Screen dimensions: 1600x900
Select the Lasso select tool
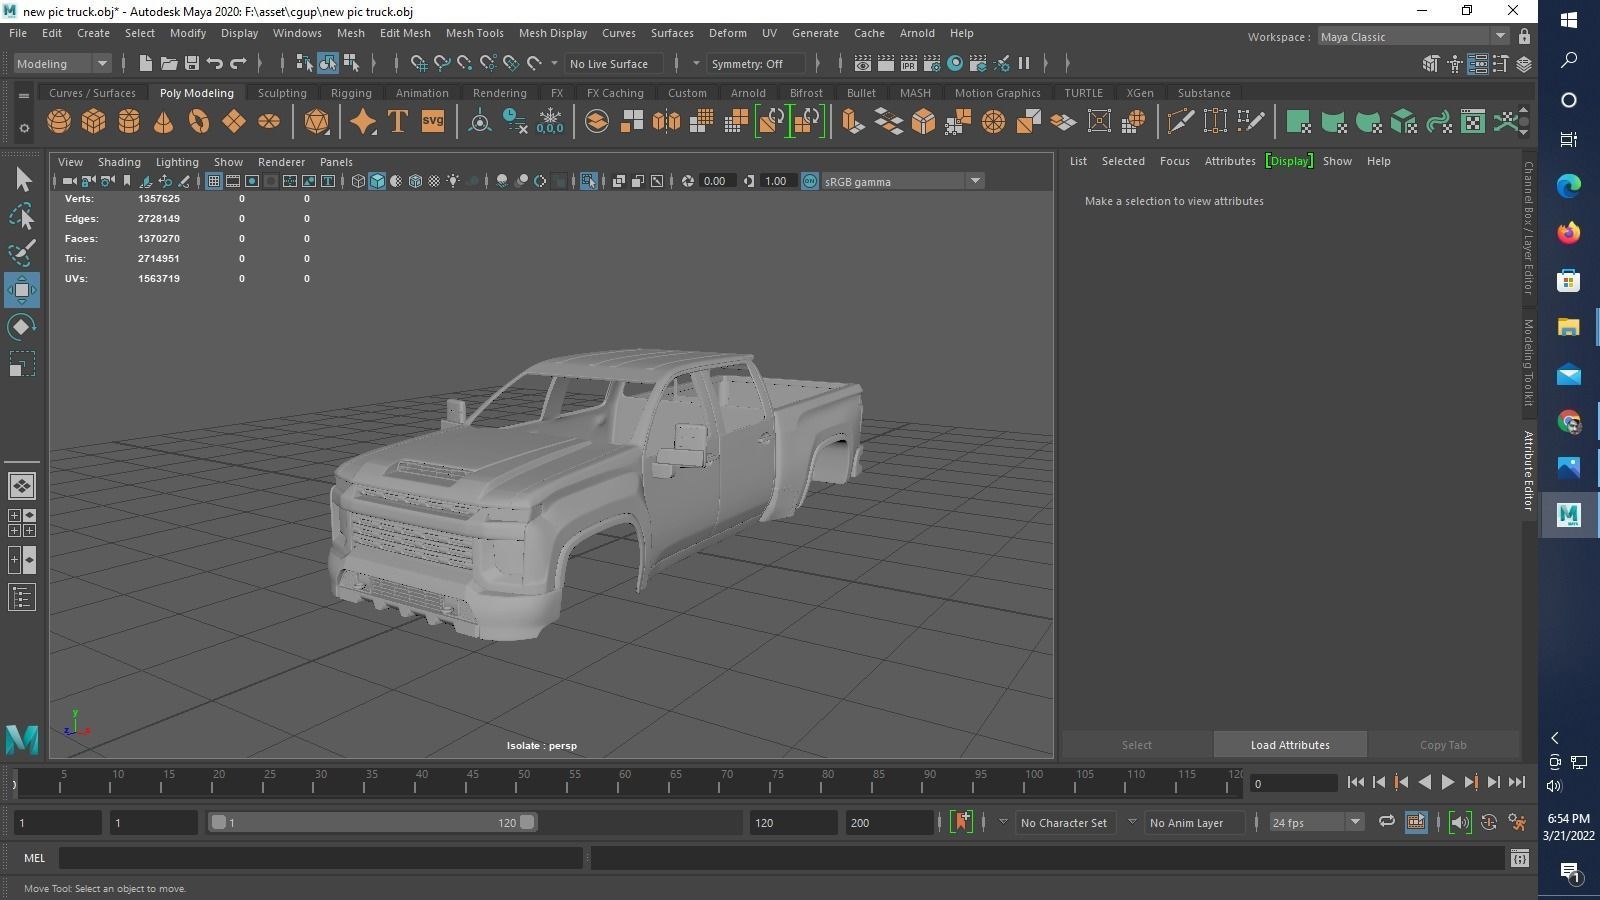pyautogui.click(x=22, y=216)
